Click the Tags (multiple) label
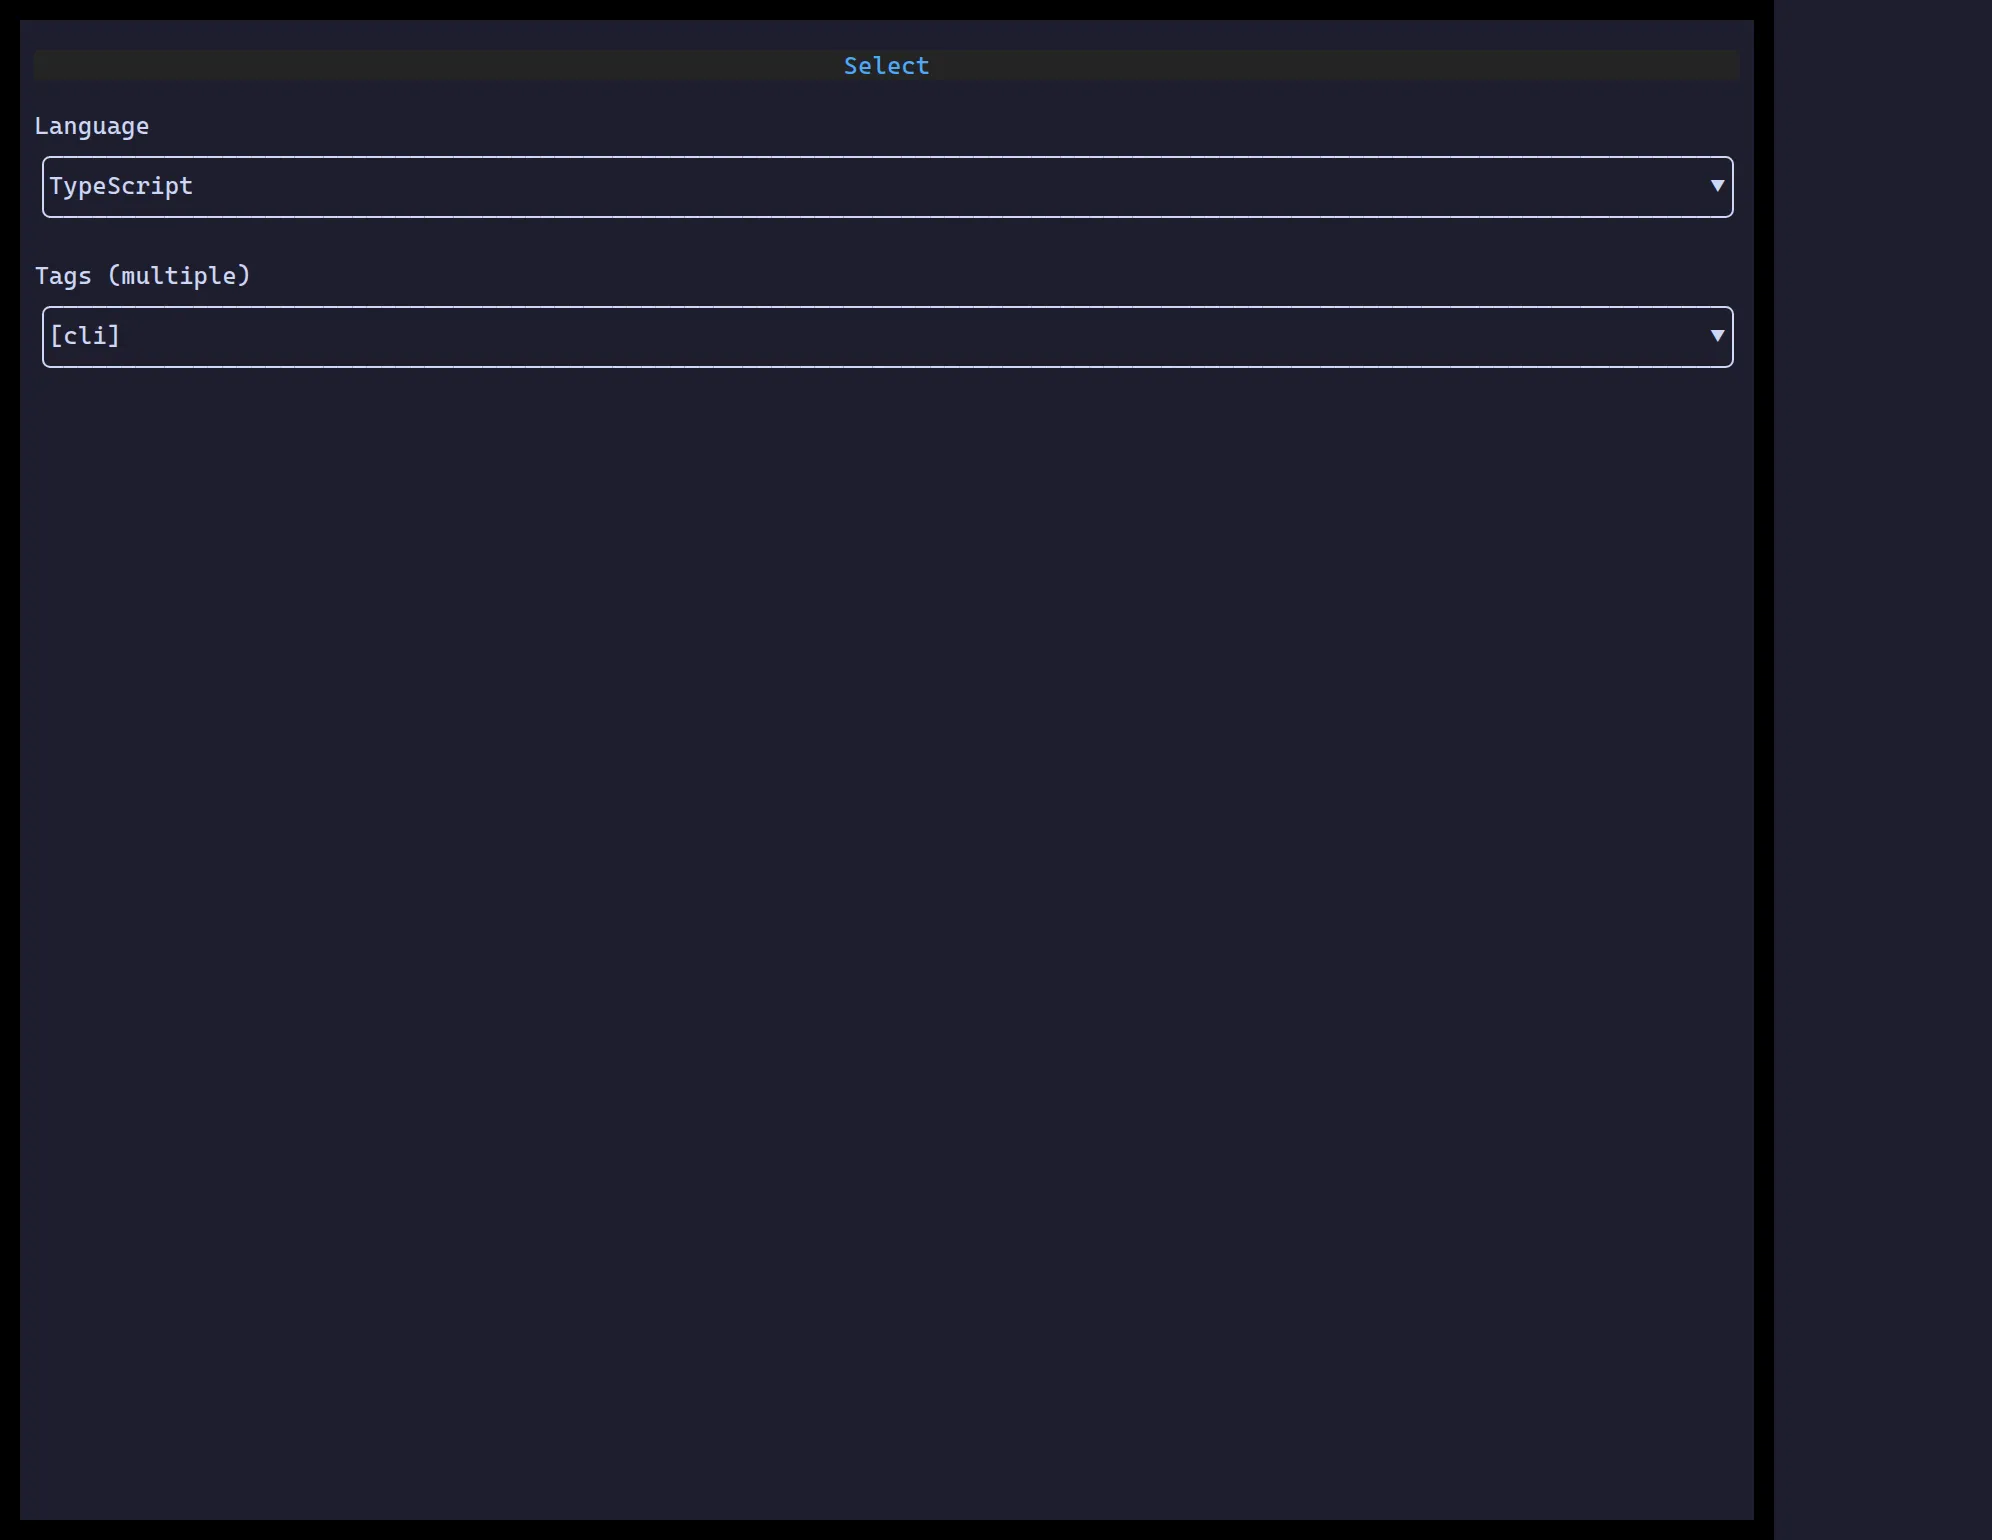Viewport: 1992px width, 1540px height. [x=143, y=276]
